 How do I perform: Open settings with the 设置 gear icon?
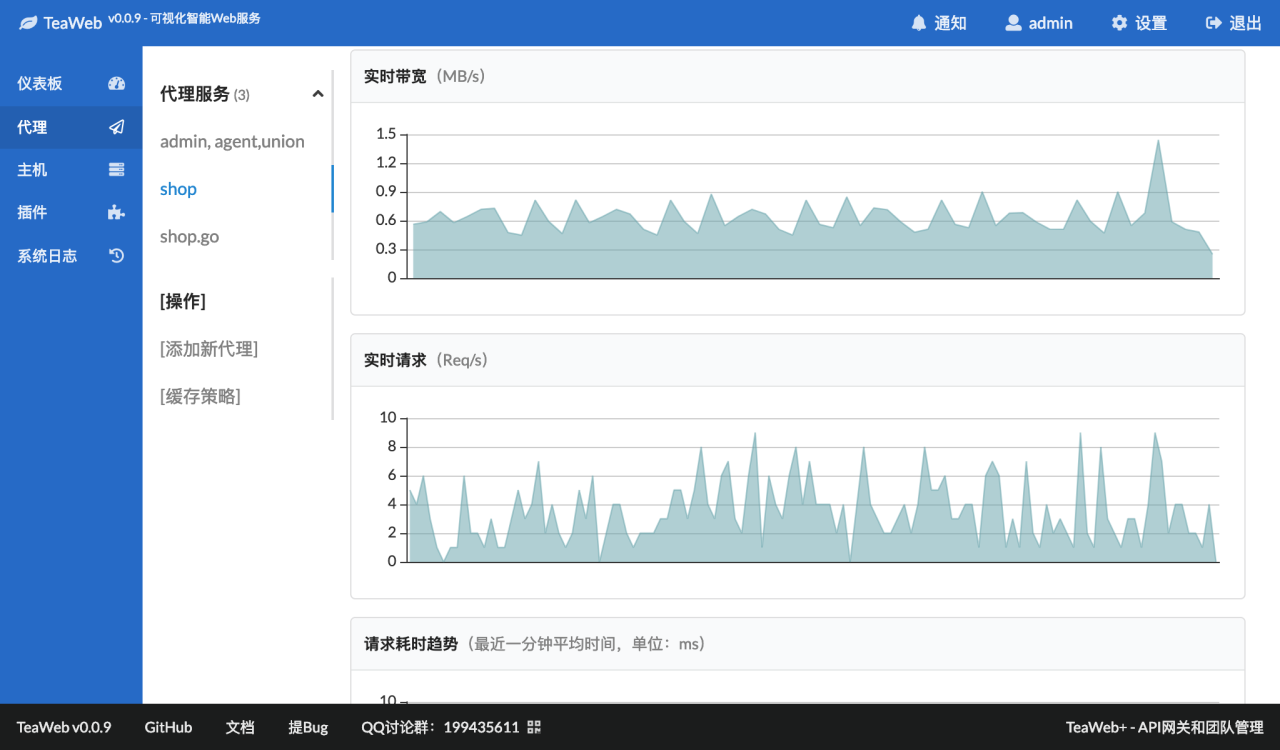click(1118, 22)
